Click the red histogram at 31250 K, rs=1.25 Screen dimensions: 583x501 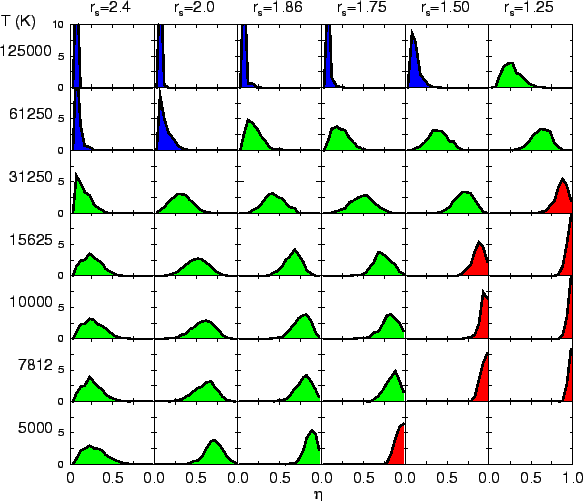[562, 199]
